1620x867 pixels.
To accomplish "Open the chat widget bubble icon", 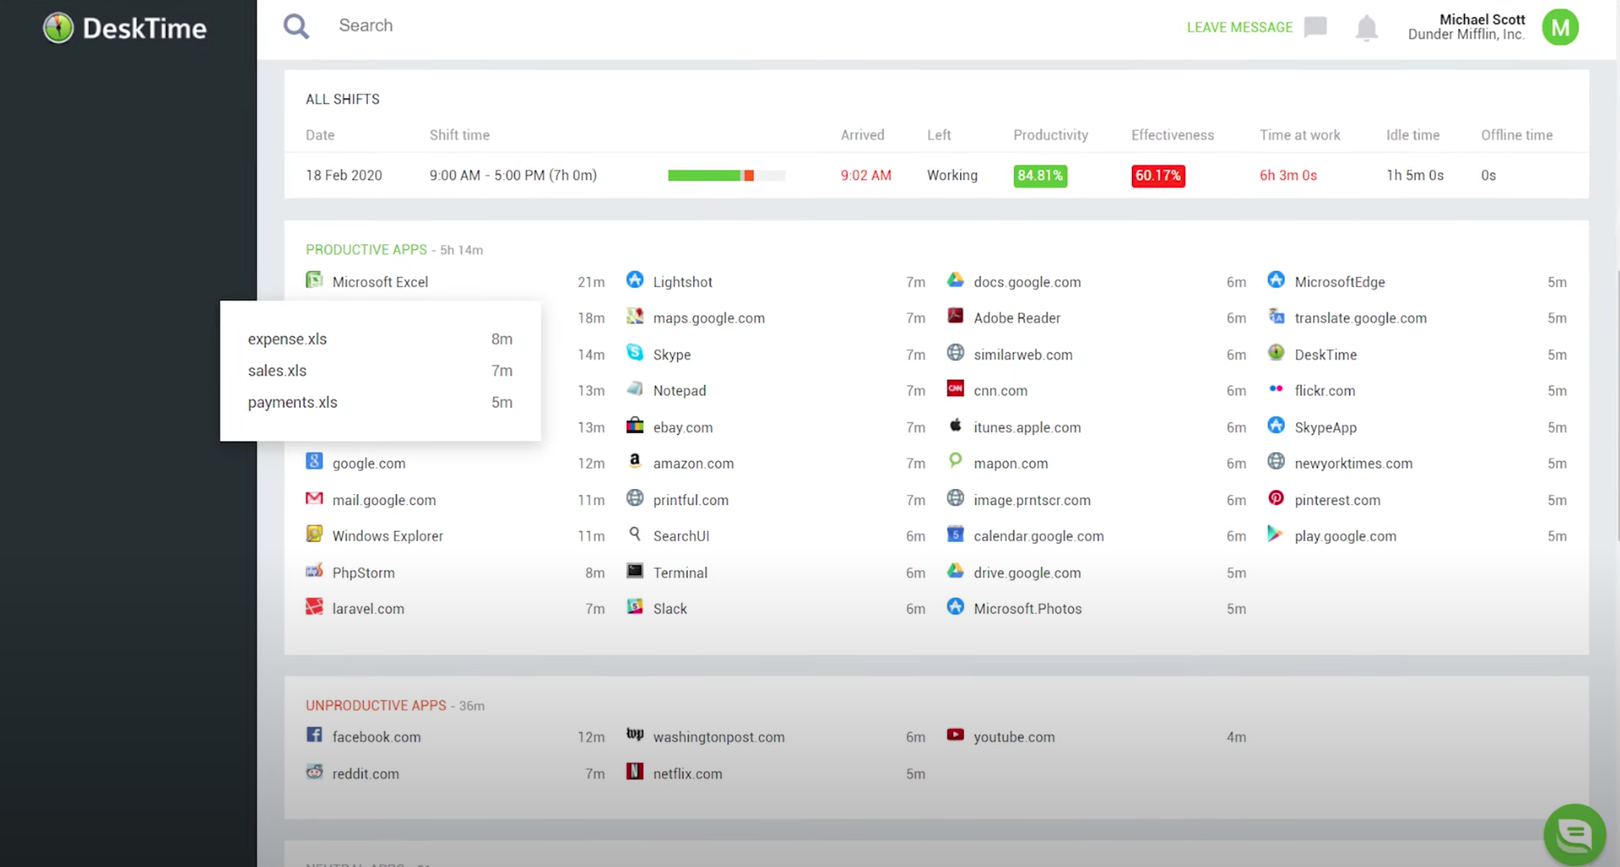I will click(x=1574, y=834).
